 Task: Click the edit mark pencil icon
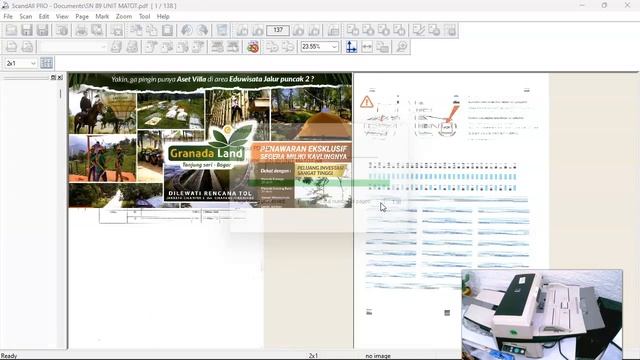419,30
